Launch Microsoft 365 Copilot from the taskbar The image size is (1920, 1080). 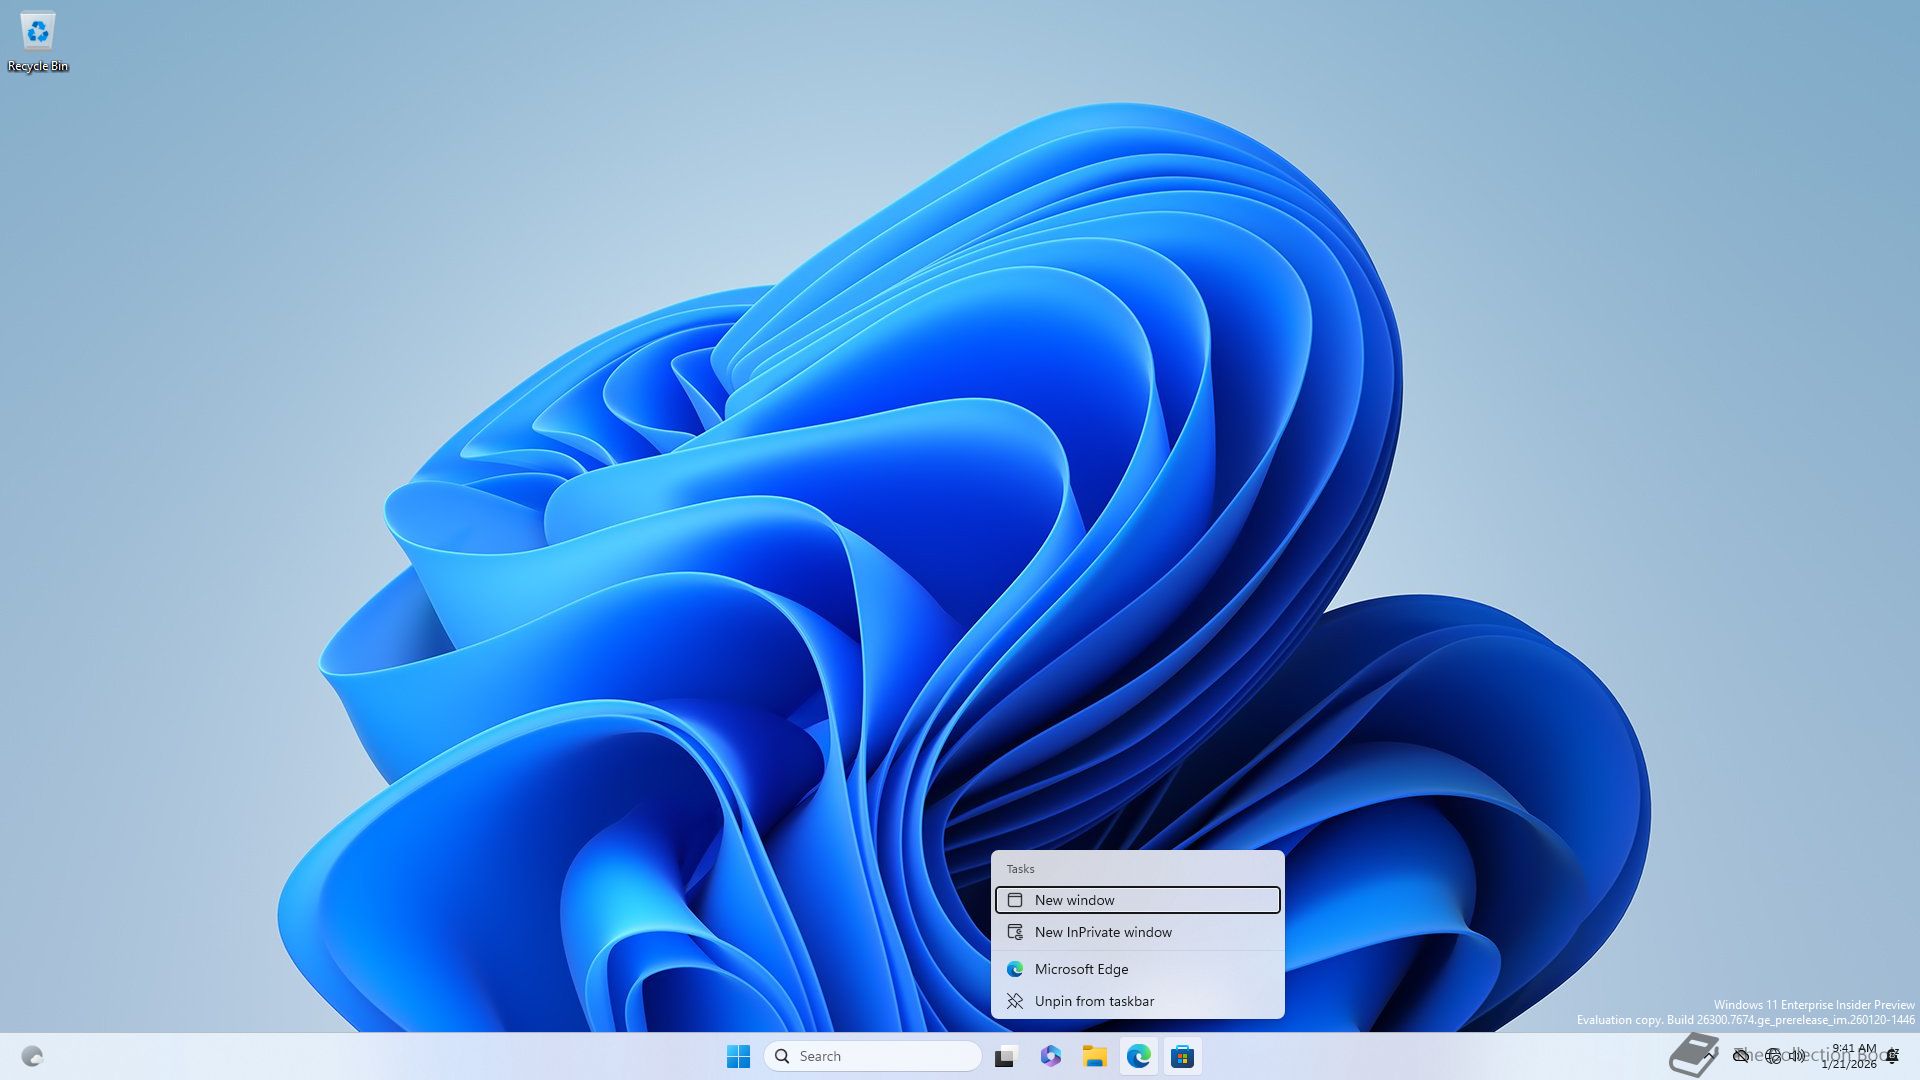pos(1050,1056)
